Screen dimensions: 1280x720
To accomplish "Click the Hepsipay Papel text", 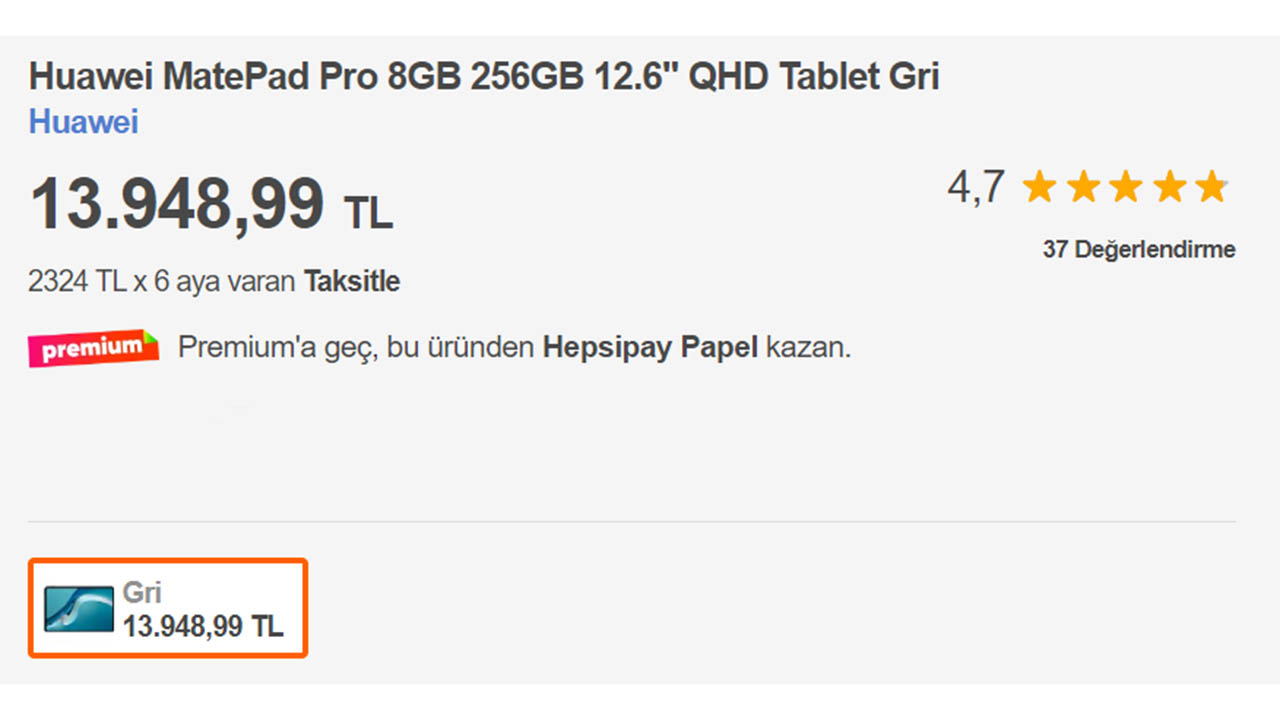I will pos(650,348).
